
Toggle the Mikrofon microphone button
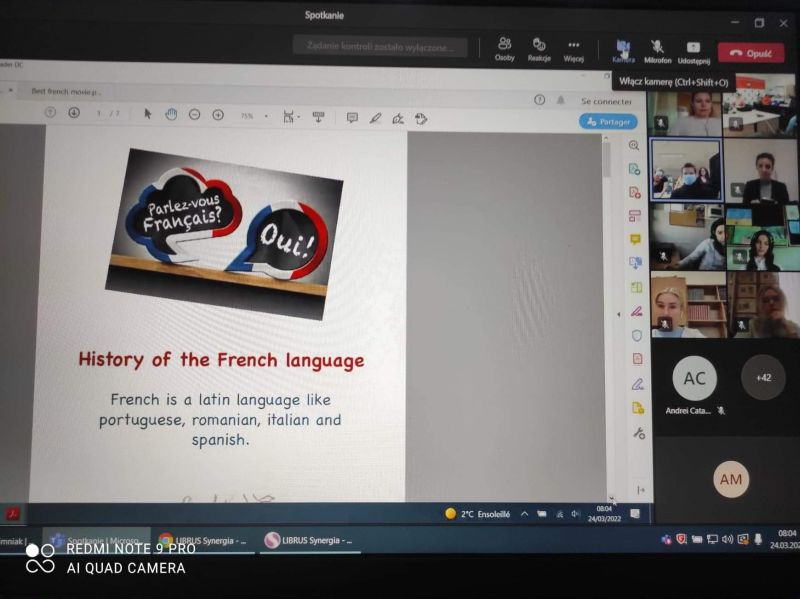[x=657, y=50]
